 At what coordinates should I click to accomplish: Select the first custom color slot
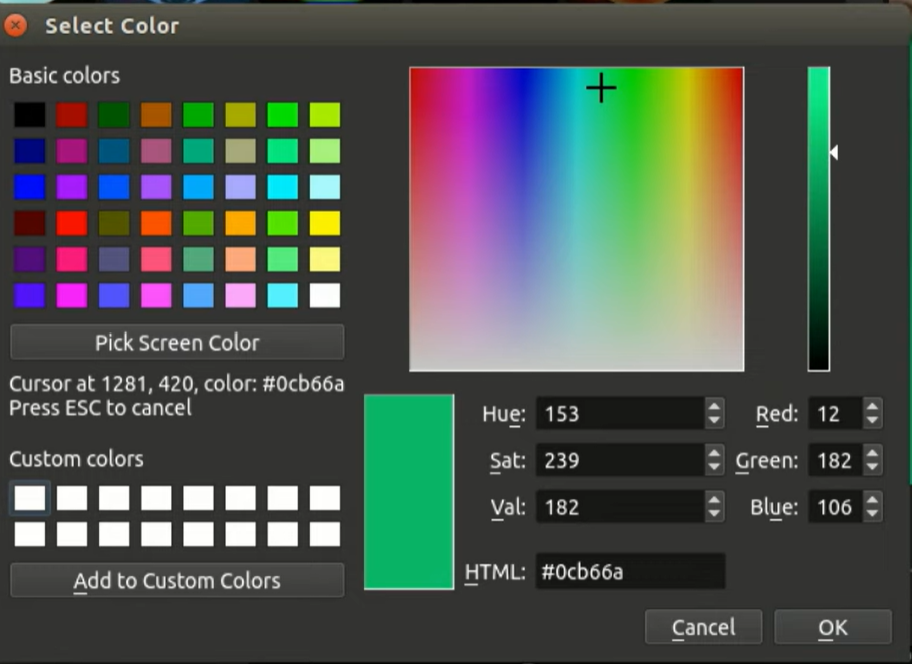click(30, 498)
